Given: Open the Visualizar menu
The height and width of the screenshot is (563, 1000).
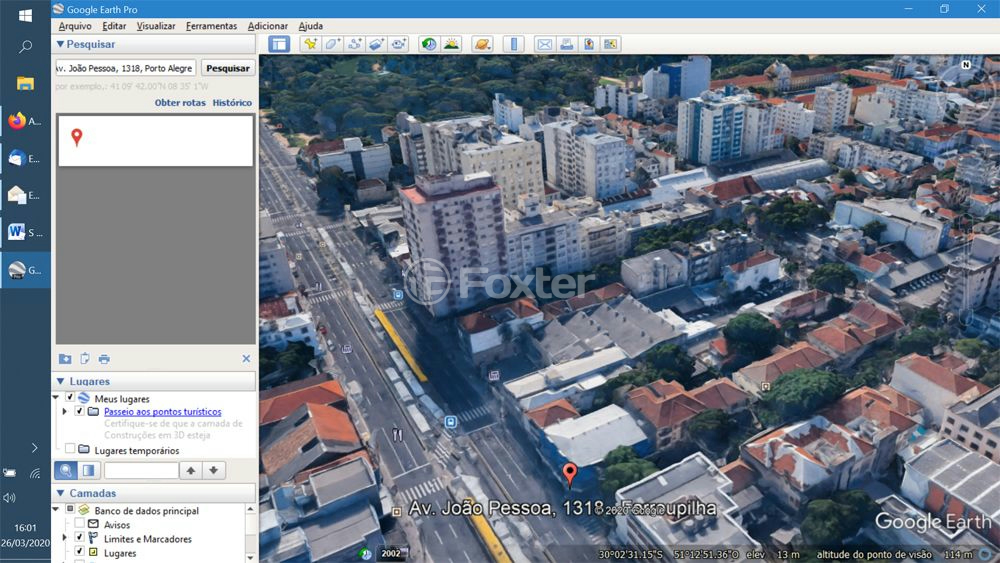Looking at the screenshot, I should point(156,26).
